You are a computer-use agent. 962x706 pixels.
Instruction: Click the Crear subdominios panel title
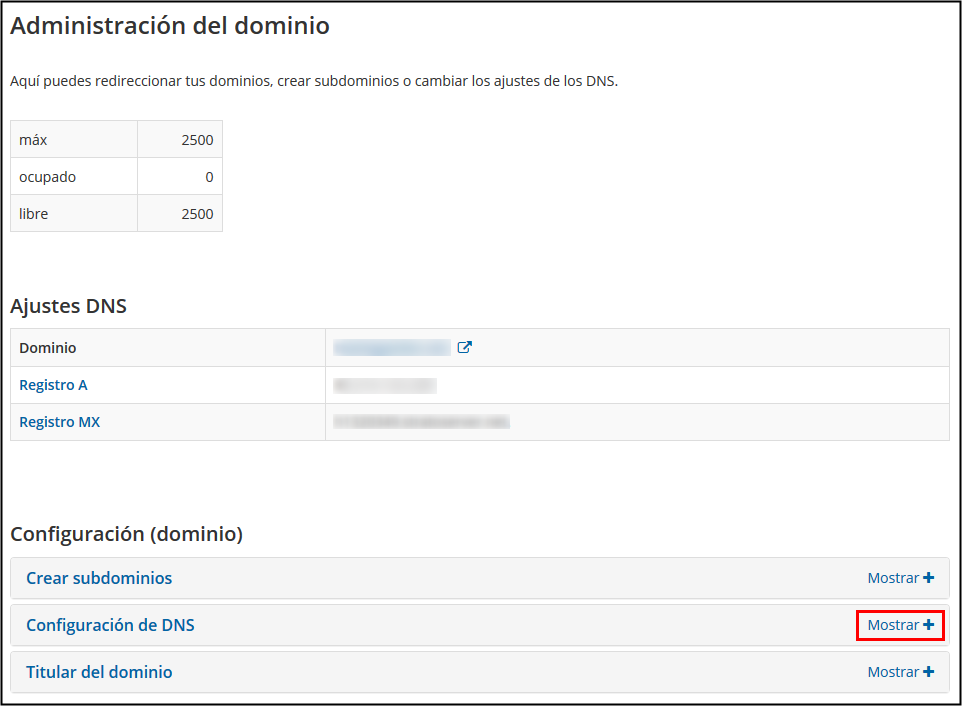pos(99,578)
